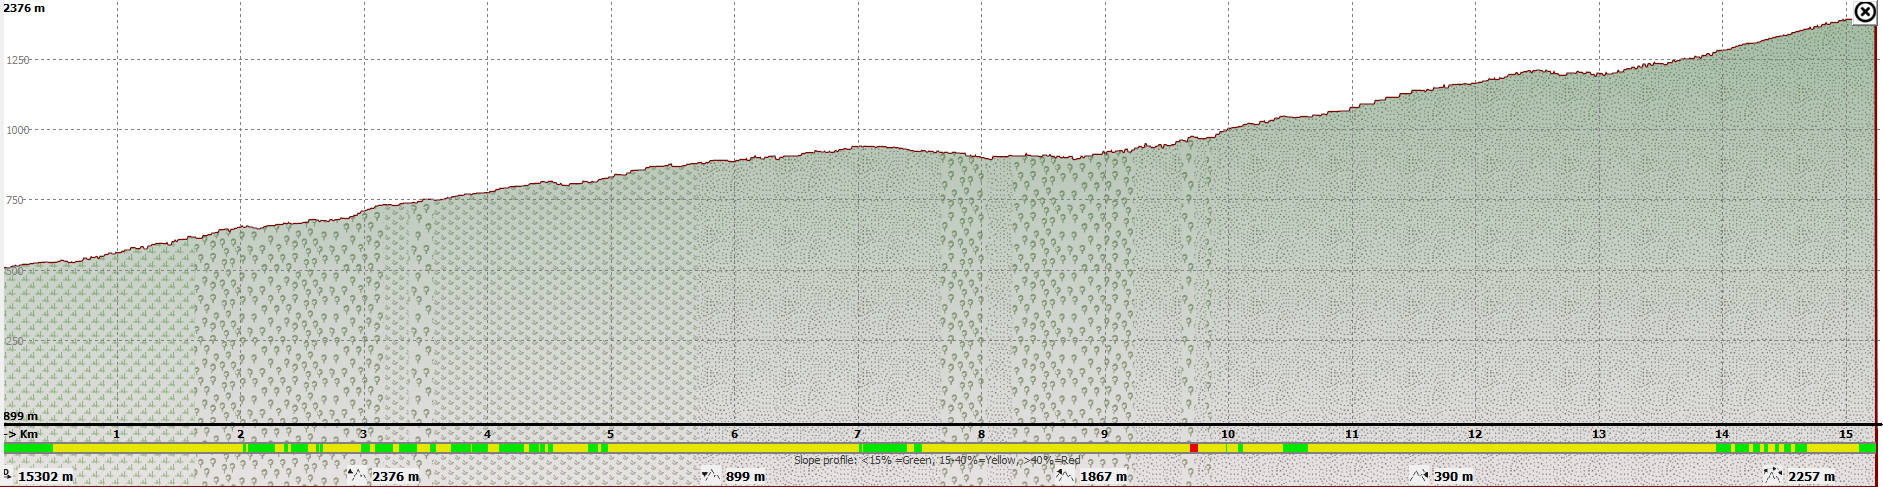The height and width of the screenshot is (487, 1883).
Task: Click the ascent icon beside 1867 m
Action: tap(1065, 475)
